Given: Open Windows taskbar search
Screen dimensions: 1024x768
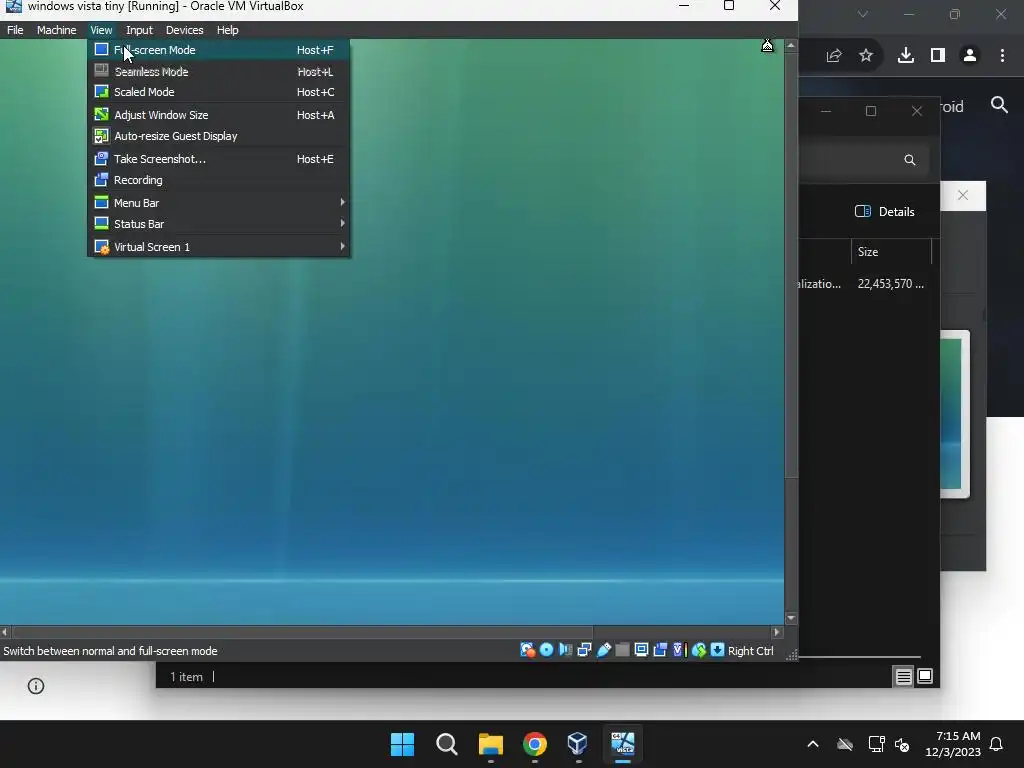Looking at the screenshot, I should tap(447, 744).
